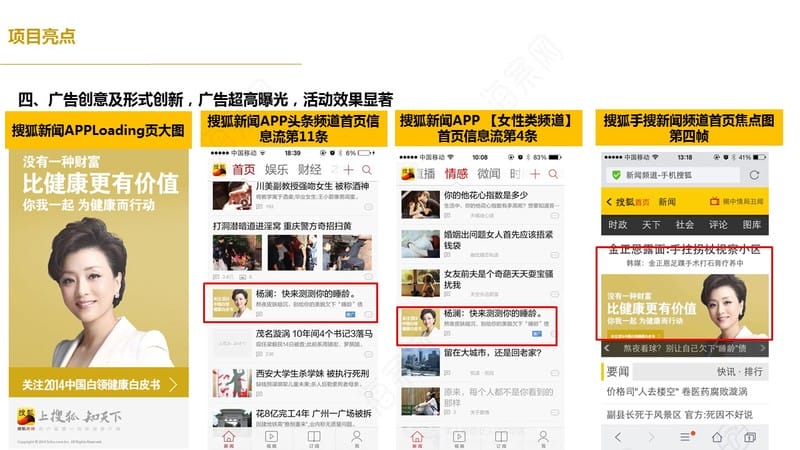Click the reload icon next to 新闻频道-手机搜狐

pos(754,175)
